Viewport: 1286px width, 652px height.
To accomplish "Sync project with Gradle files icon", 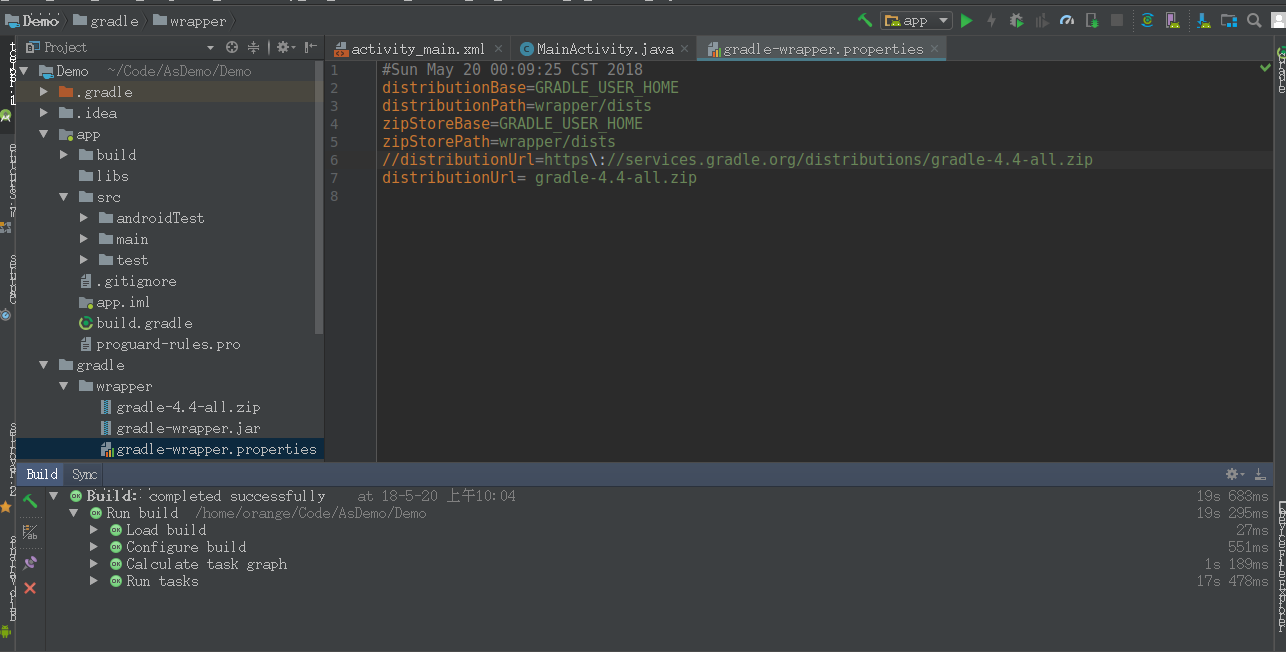I will pos(1147,20).
